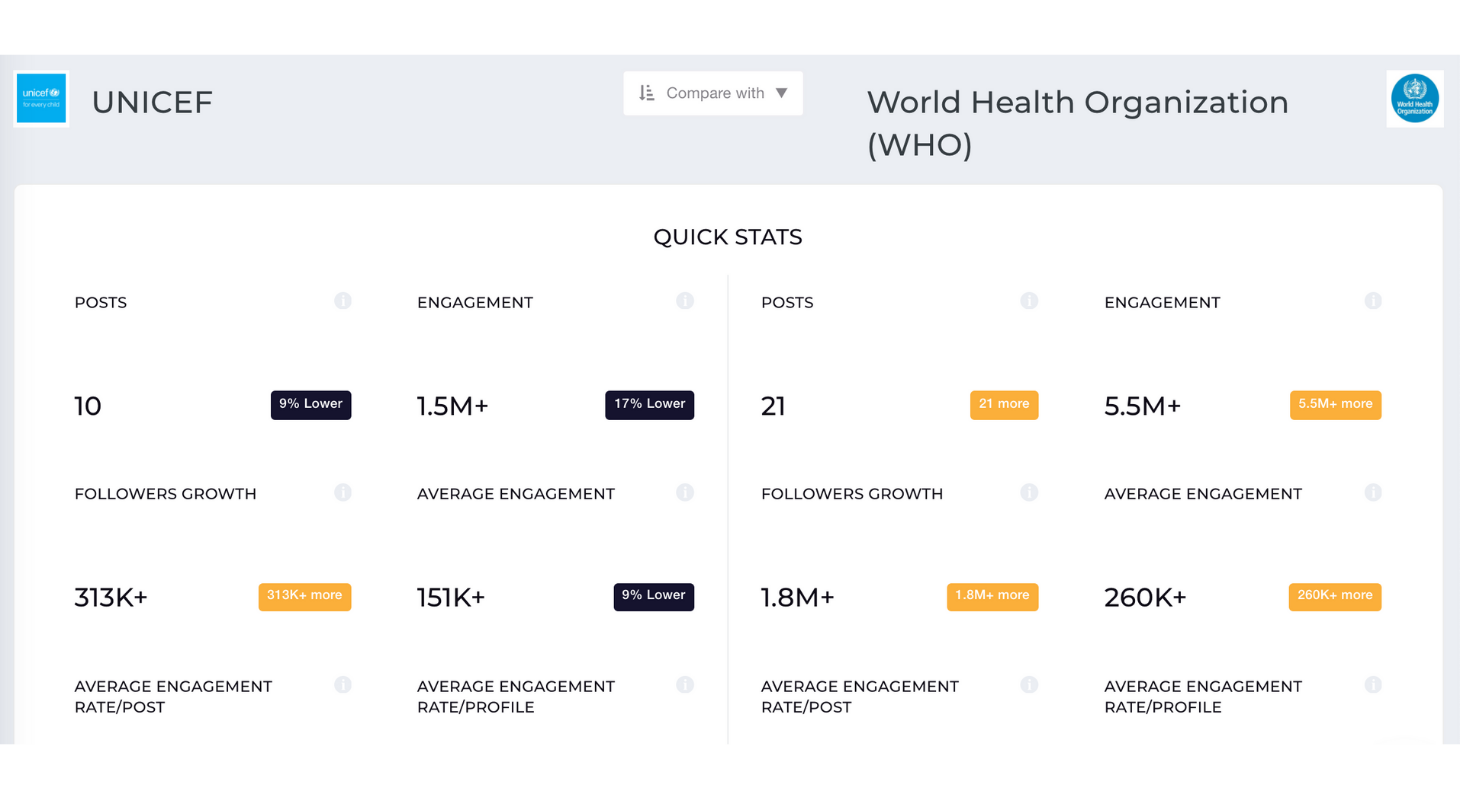Click info icon beside WHO AVERAGE ENGAGEMENT RATE/PROFILE
Screen dimensions: 1460x800
tap(1373, 685)
